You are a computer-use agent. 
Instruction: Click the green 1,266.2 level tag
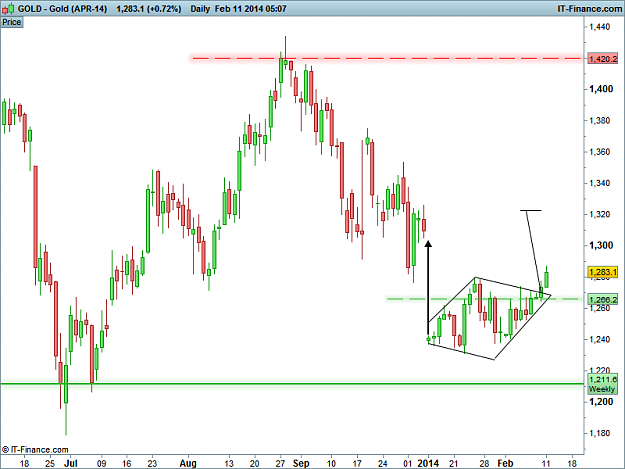[603, 300]
